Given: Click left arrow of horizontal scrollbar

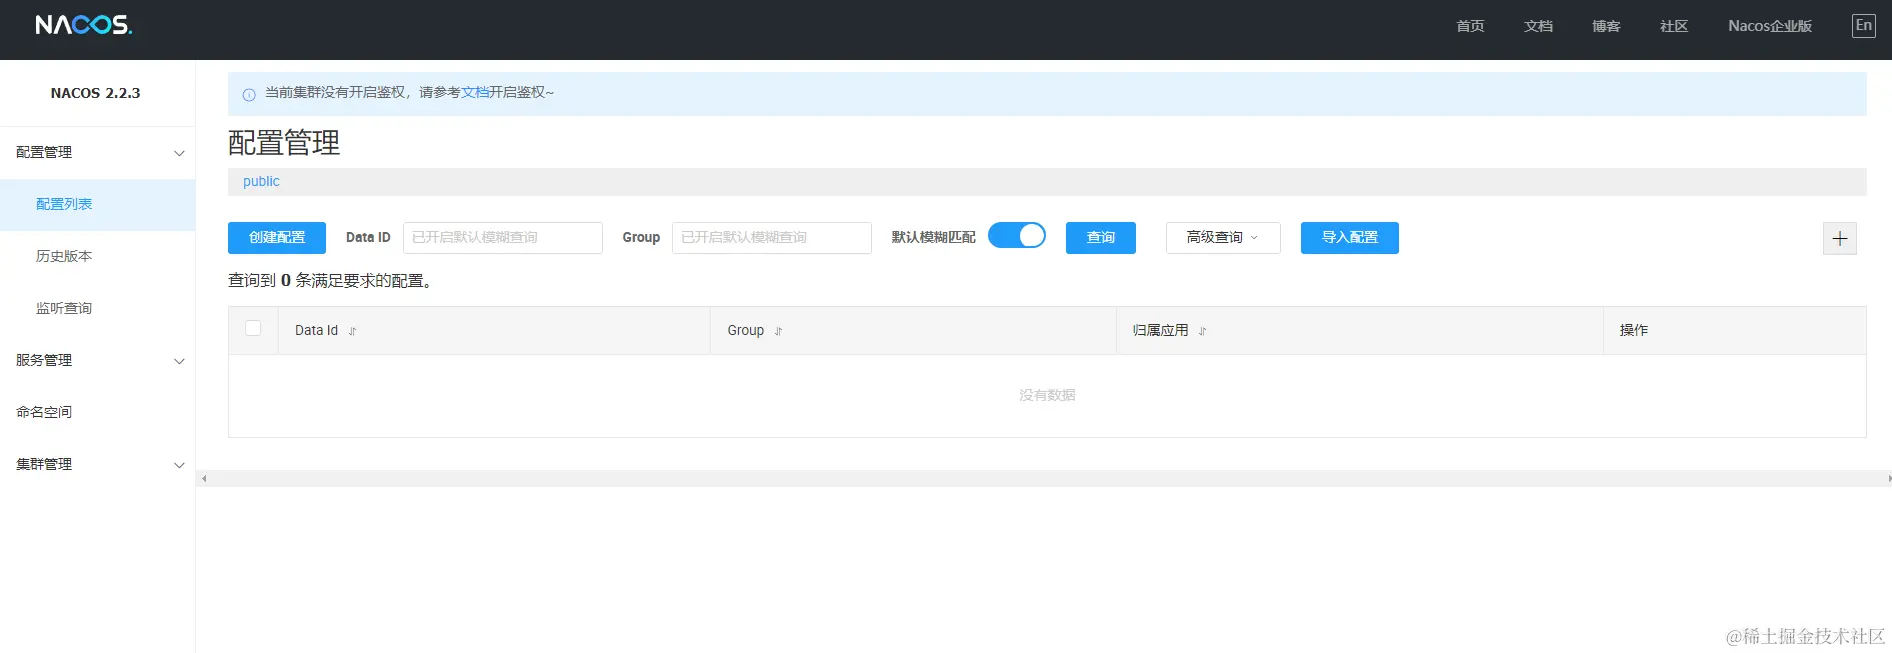Looking at the screenshot, I should [x=204, y=479].
